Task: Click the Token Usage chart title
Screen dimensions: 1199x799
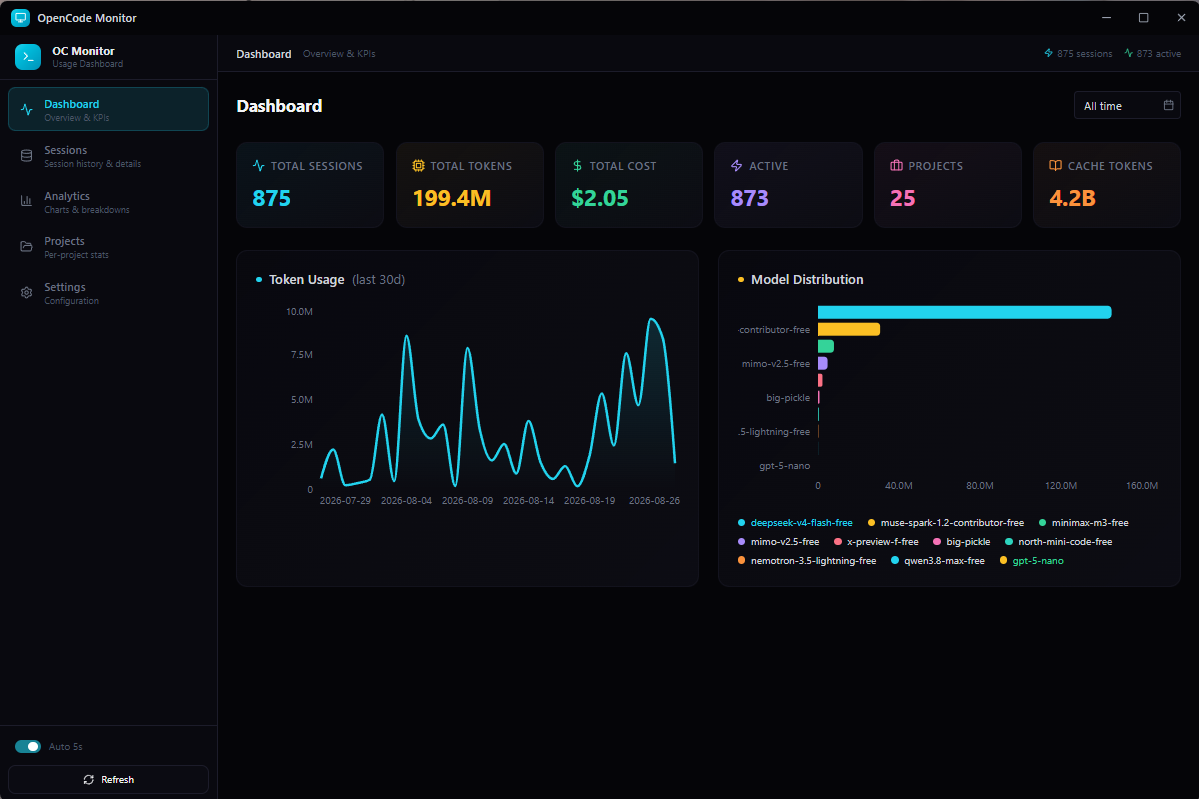Action: click(x=307, y=280)
